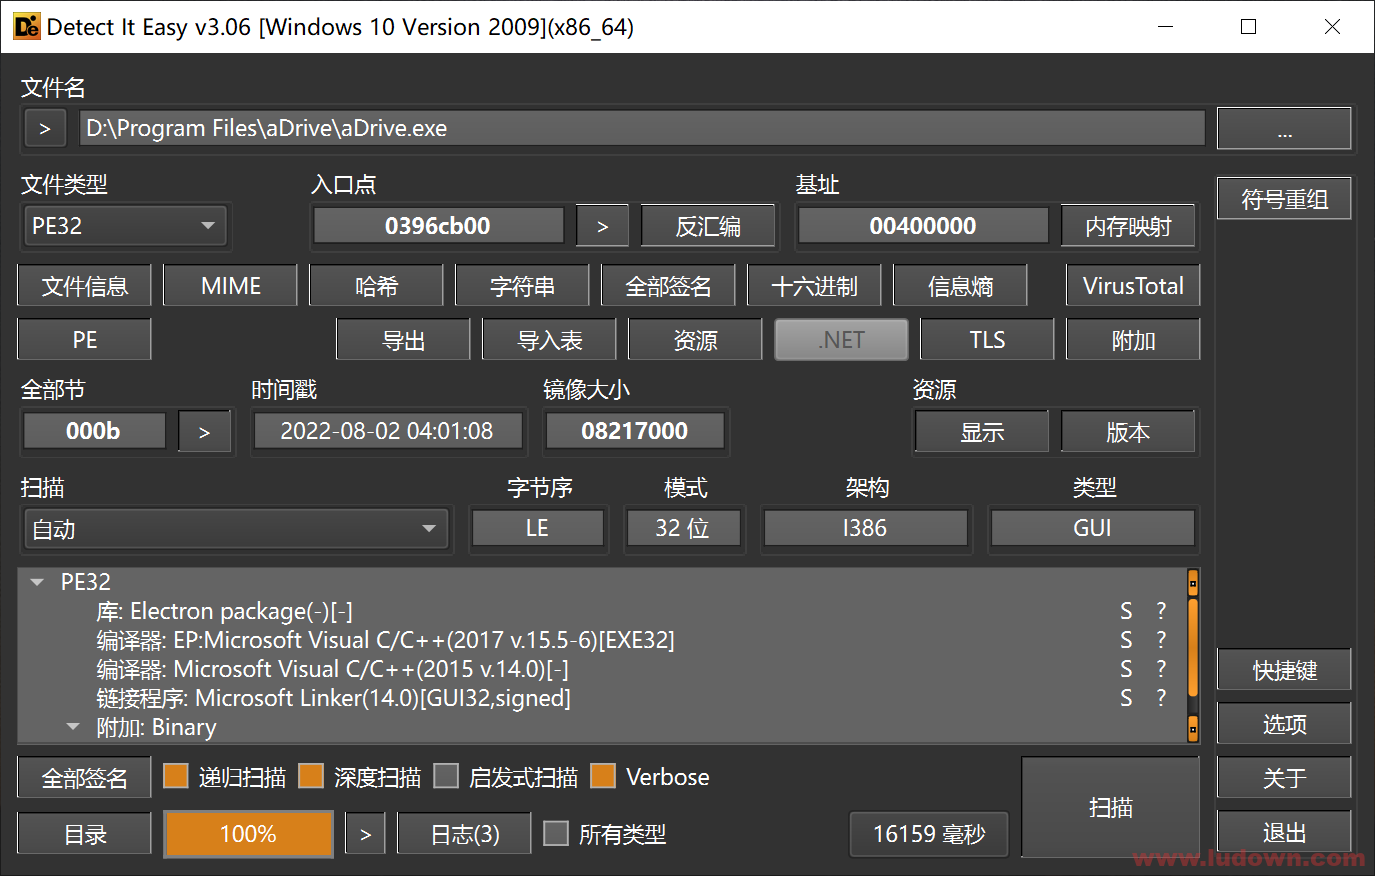Click the > button after progress bar
Screen dimensions: 1375x876
point(366,834)
